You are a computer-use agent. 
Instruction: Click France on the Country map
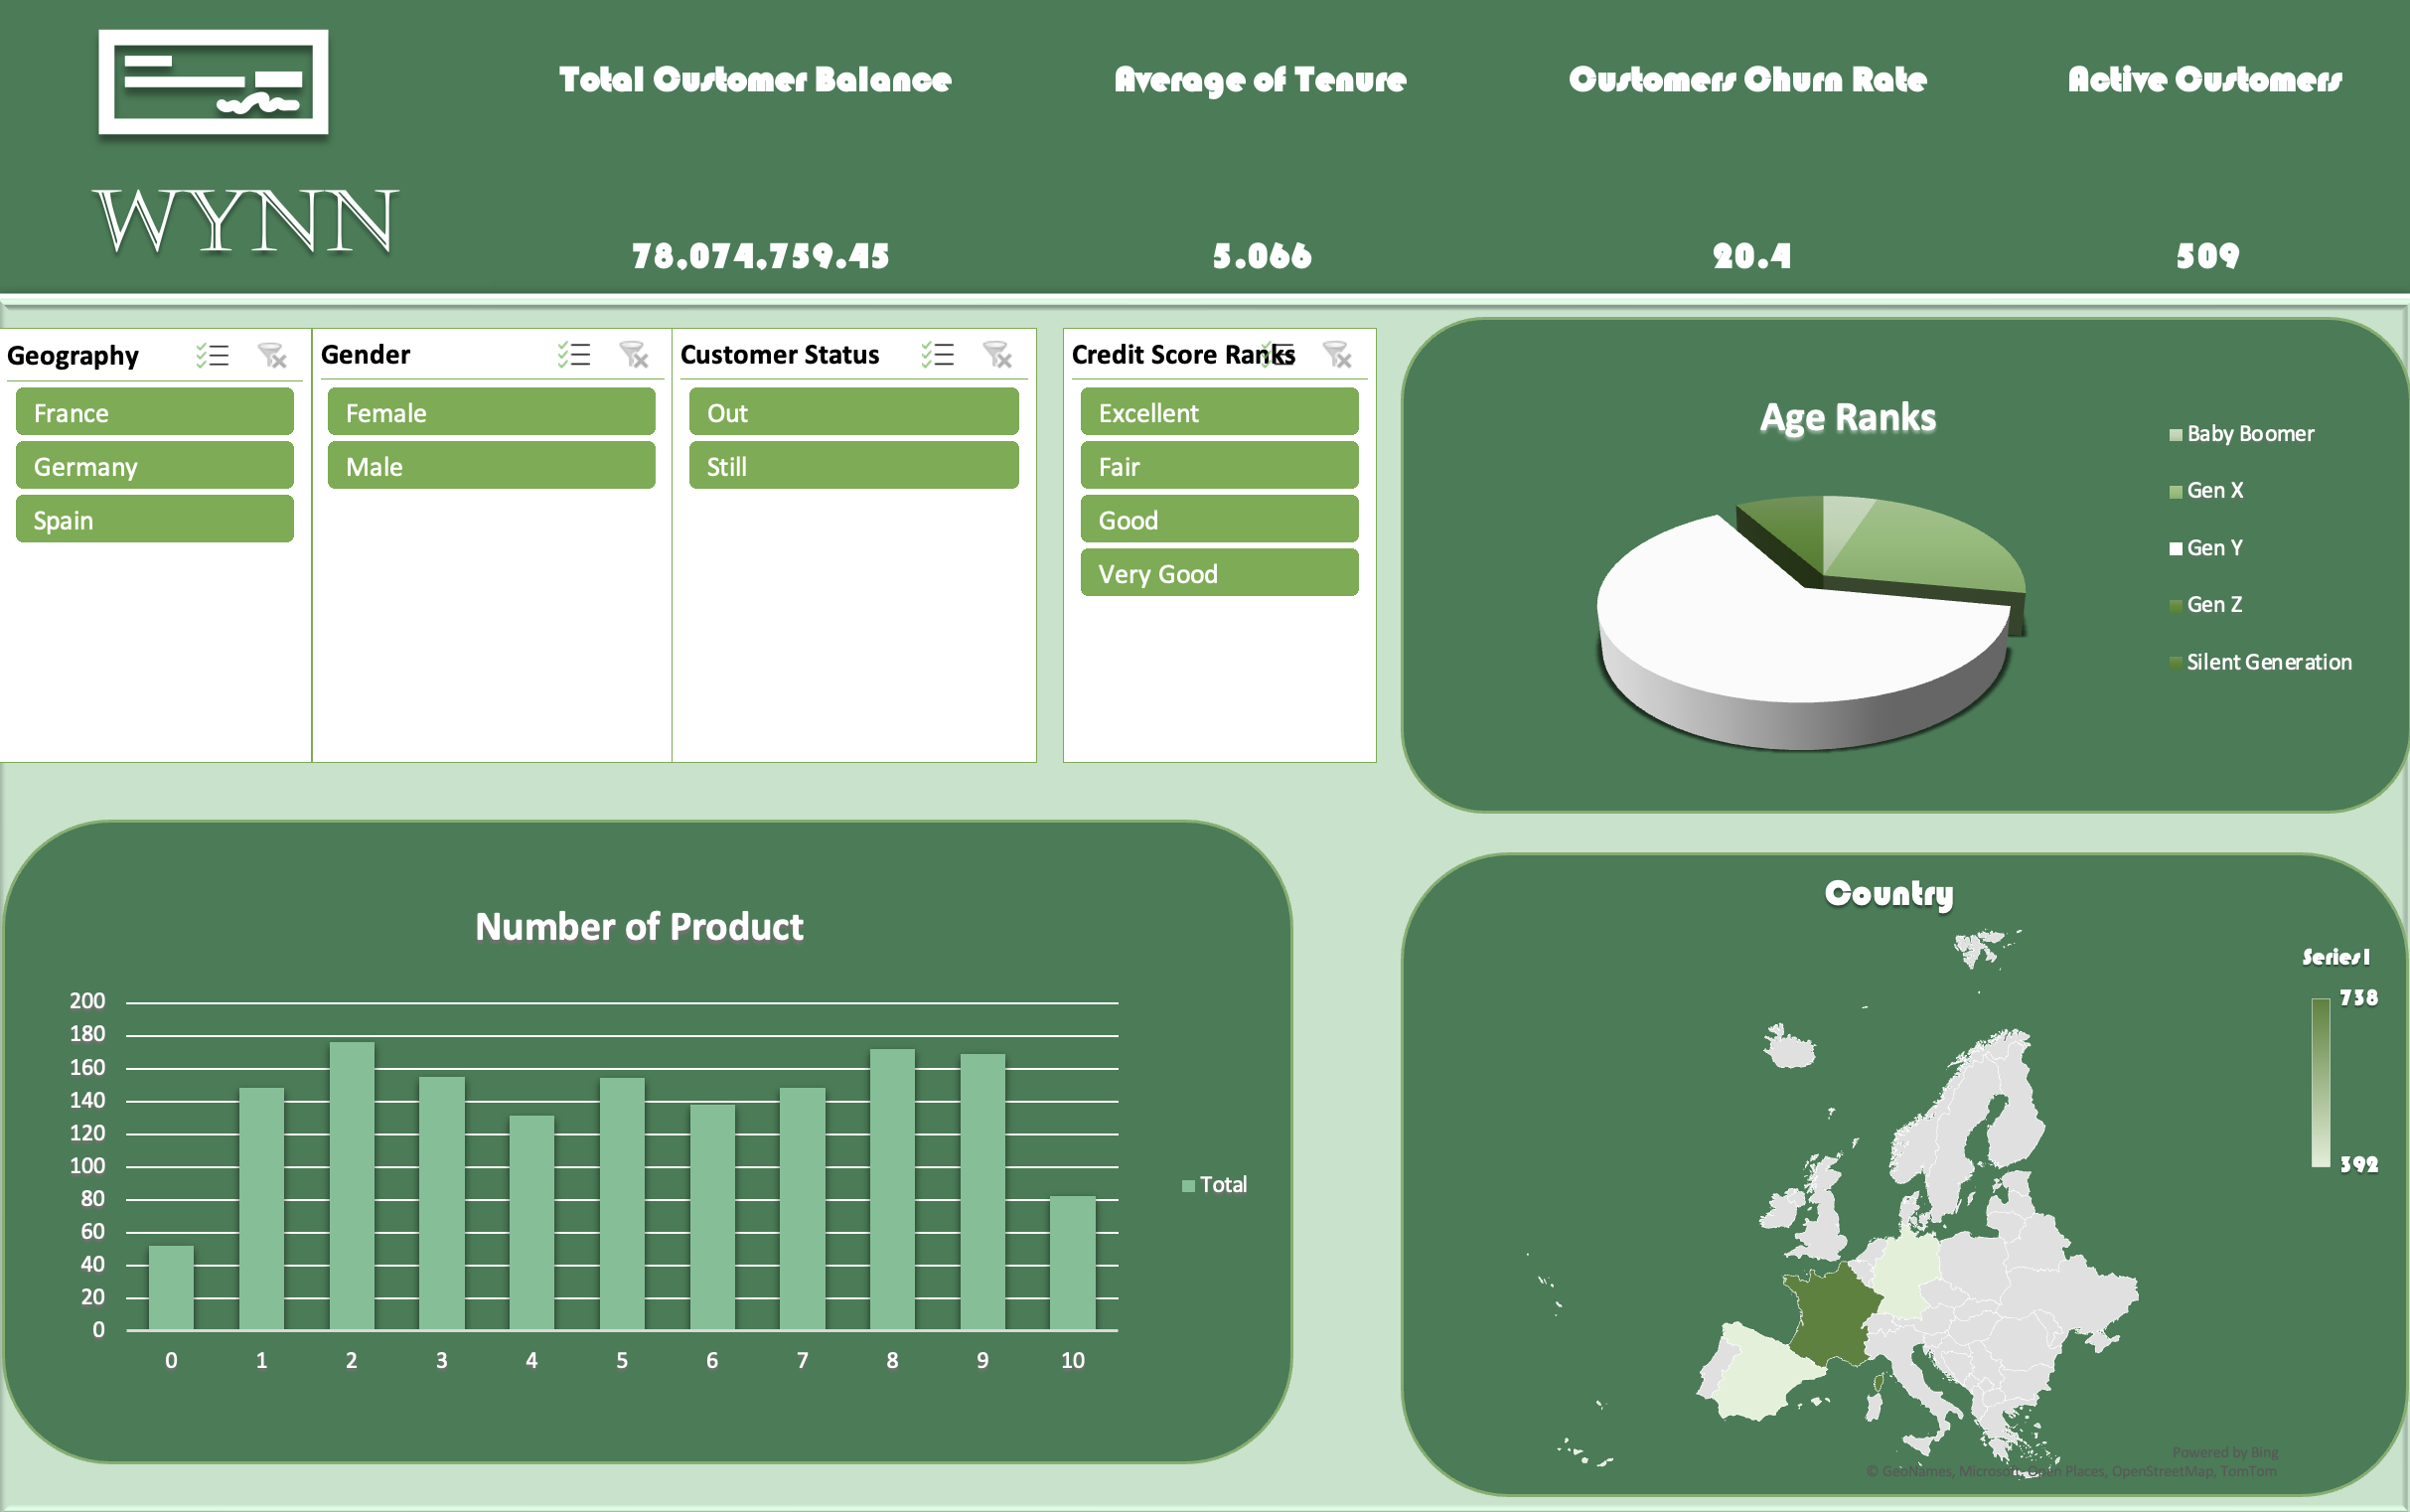[x=1830, y=1315]
